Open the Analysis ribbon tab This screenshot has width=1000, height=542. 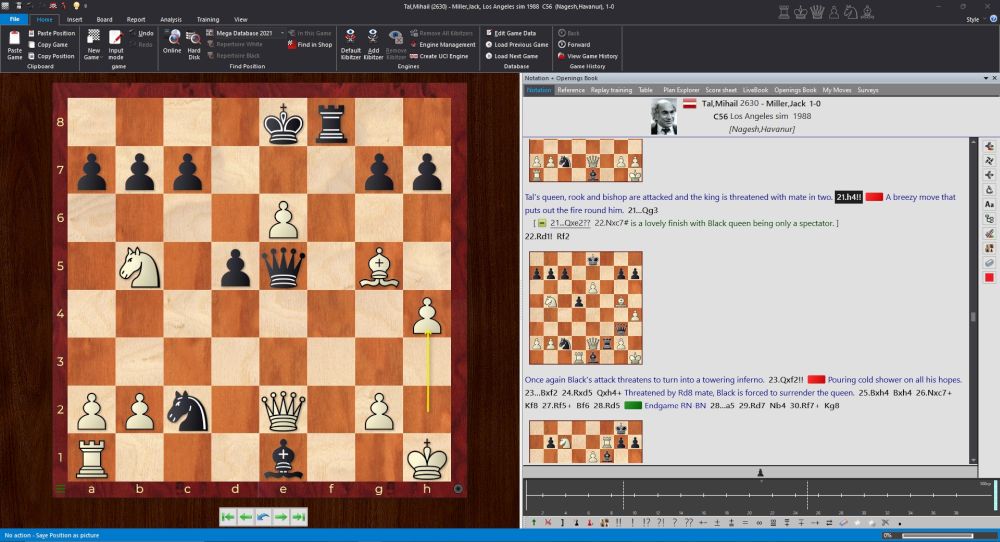tap(170, 19)
